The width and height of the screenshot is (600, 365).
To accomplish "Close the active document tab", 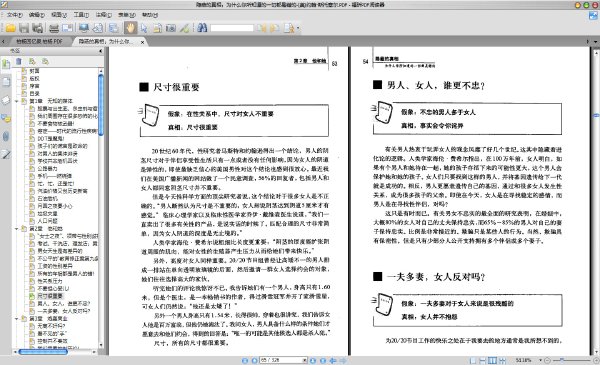I will tap(142, 42).
